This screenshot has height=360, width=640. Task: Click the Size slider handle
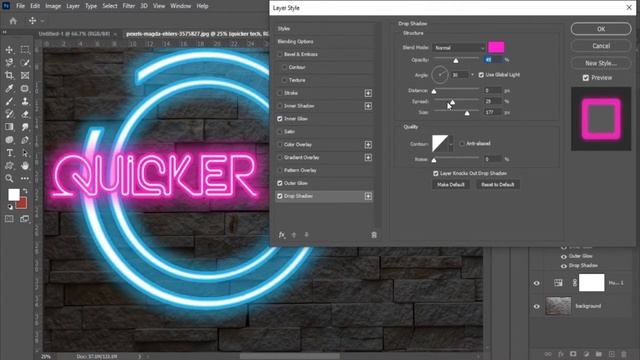467,113
